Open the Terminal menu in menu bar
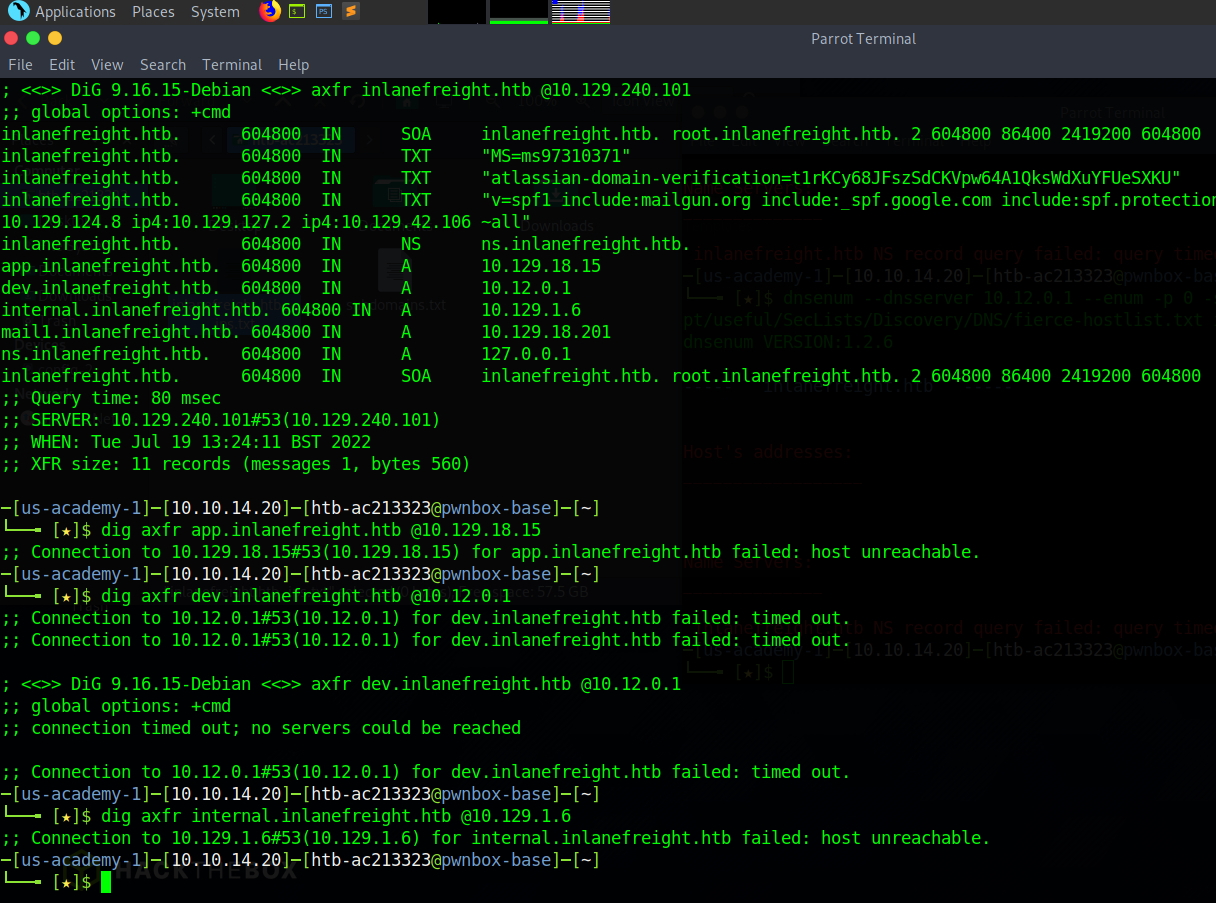The image size is (1216, 903). point(232,64)
